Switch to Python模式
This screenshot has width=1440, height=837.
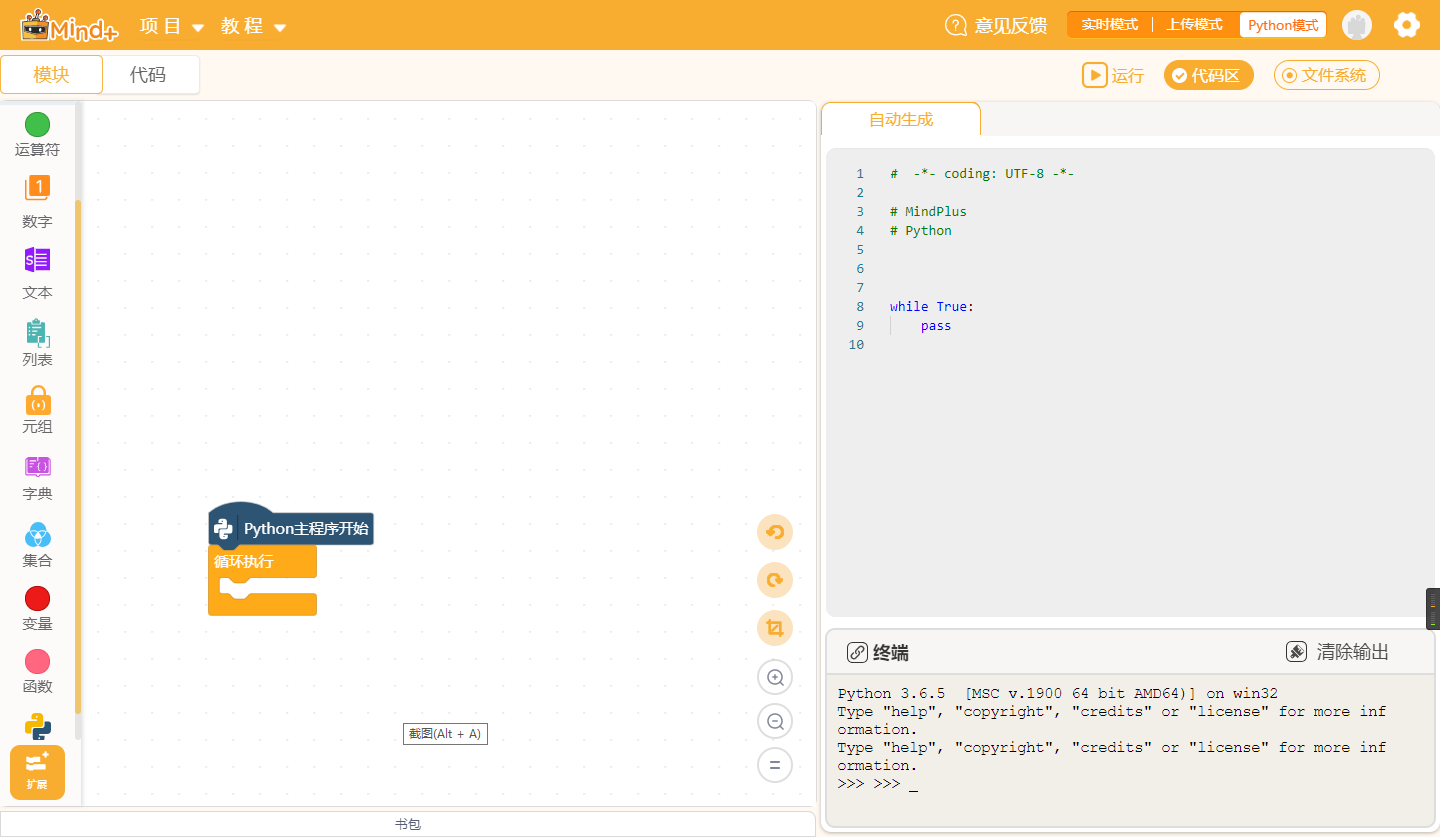pyautogui.click(x=1283, y=25)
